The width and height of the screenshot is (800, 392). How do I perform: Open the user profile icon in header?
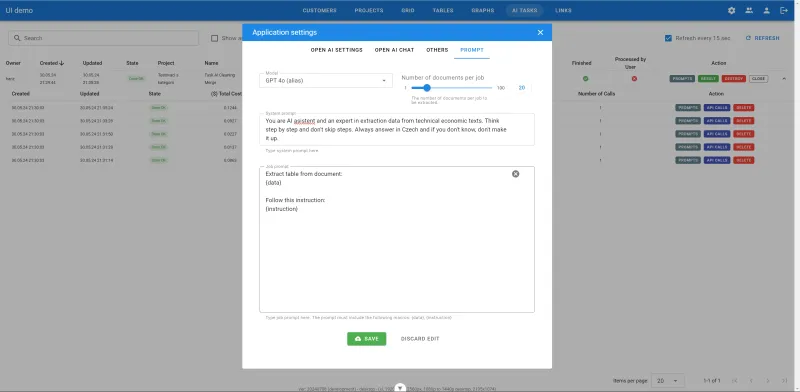click(x=766, y=10)
